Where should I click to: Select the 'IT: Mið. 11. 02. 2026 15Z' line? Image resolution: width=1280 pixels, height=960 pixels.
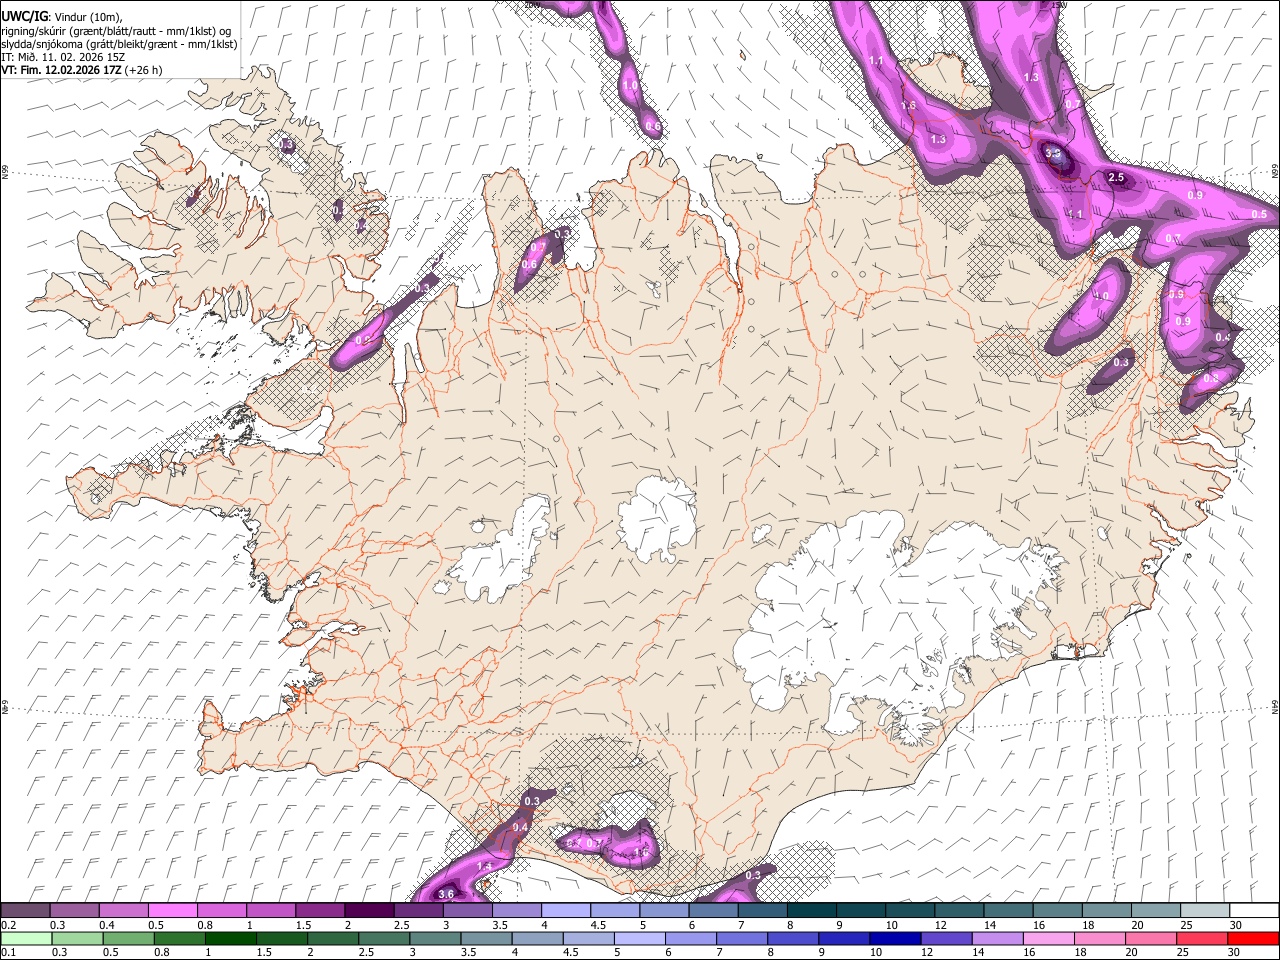pos(64,57)
